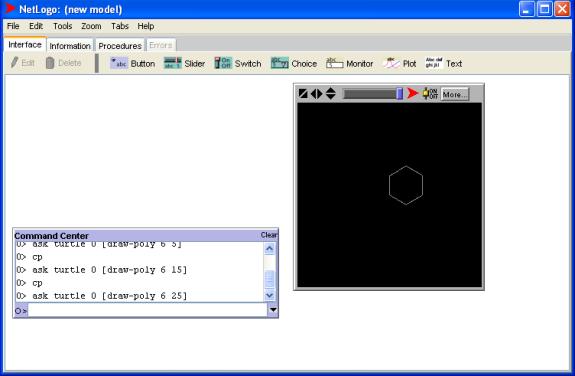575x376 pixels.
Task: Click the red turtle shapes arrow
Action: (413, 94)
